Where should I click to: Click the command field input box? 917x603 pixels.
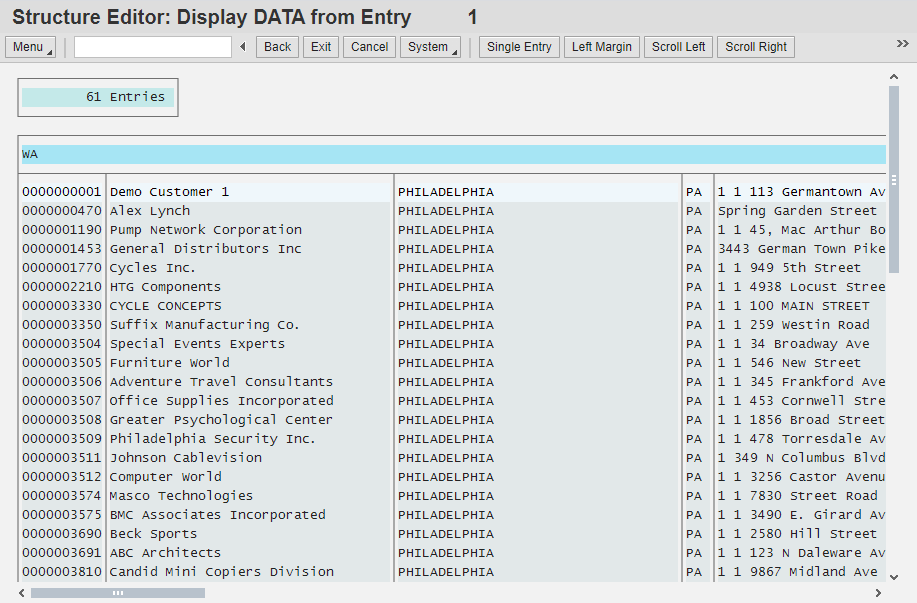[x=152, y=47]
